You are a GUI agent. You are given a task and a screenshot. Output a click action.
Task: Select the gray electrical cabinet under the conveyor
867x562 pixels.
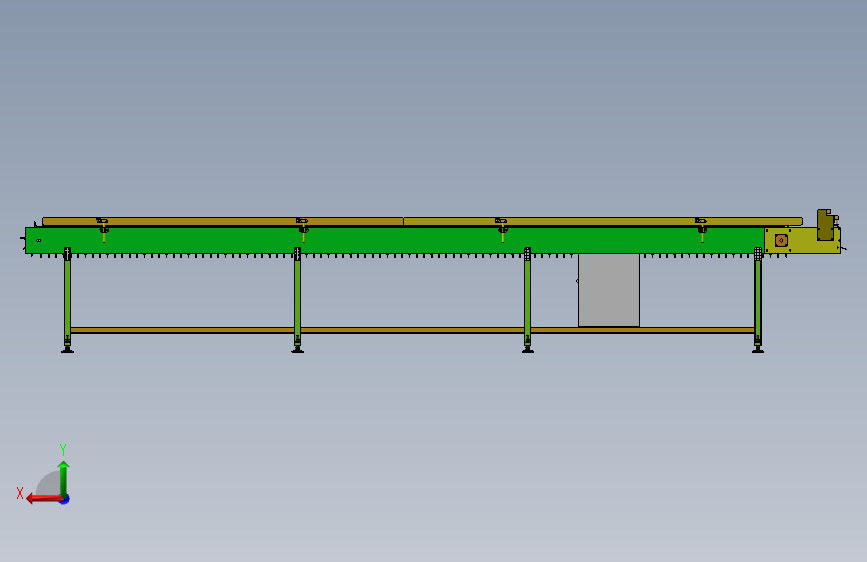(609, 290)
